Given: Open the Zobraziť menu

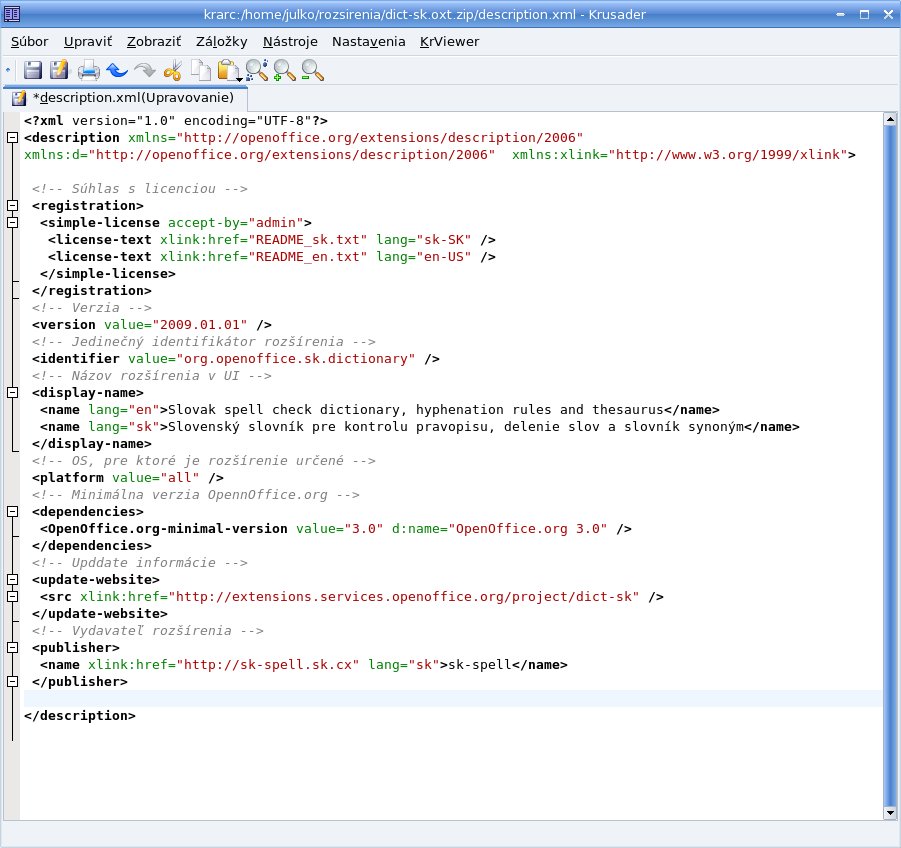Looking at the screenshot, I should pyautogui.click(x=154, y=42).
